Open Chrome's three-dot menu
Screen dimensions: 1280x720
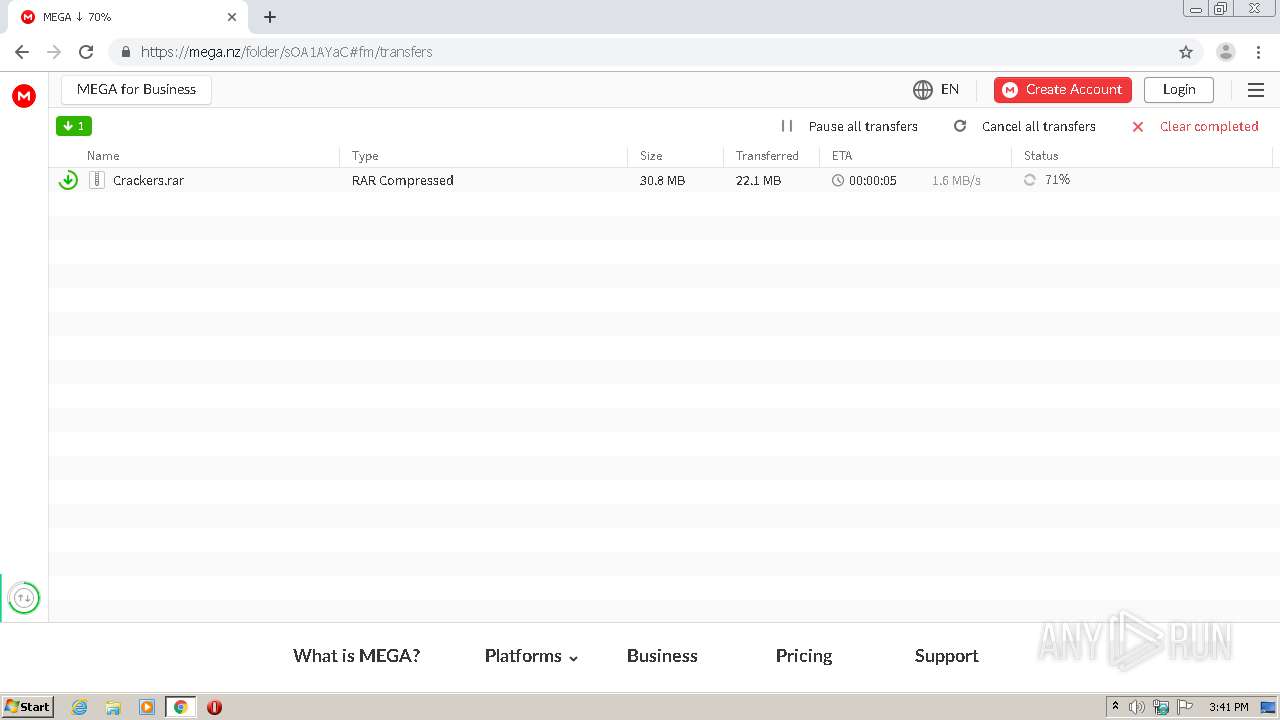1258,52
